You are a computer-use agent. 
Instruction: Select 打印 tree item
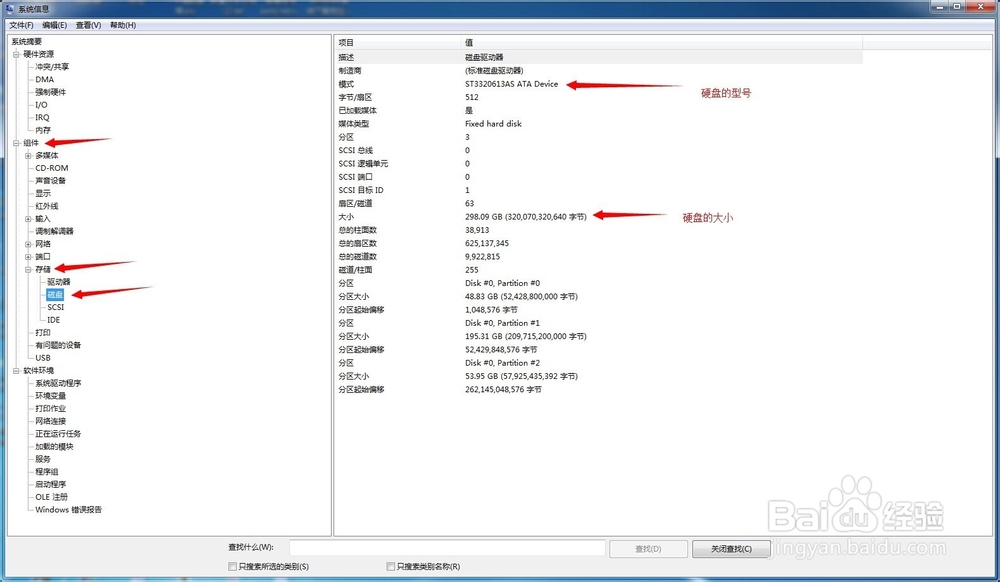coord(43,332)
